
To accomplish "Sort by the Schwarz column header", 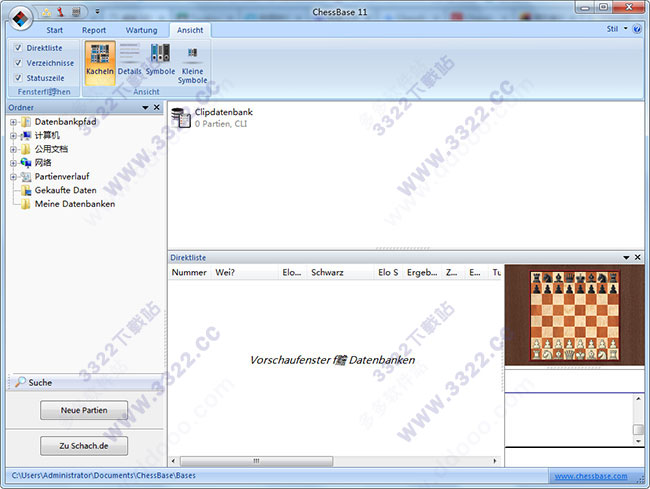I will [x=341, y=272].
